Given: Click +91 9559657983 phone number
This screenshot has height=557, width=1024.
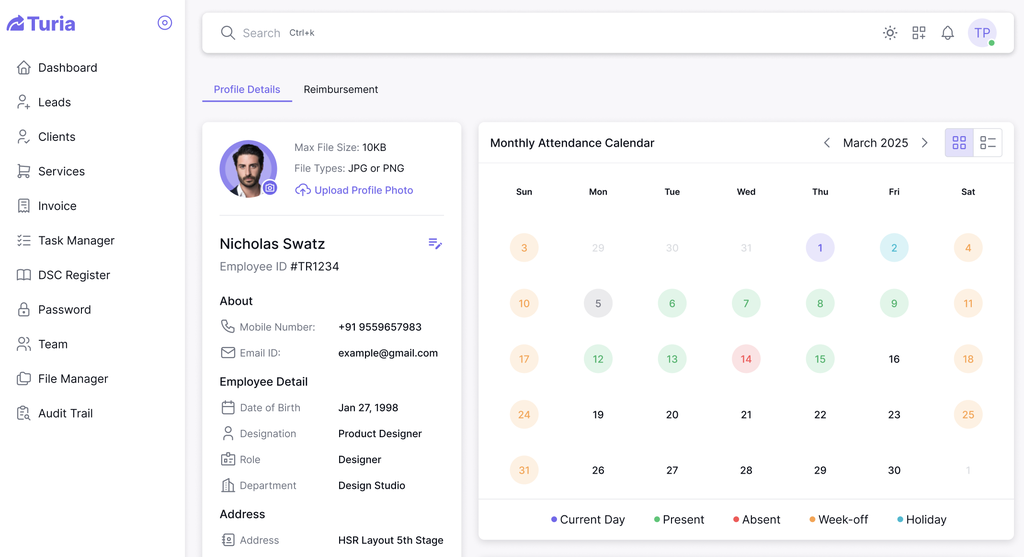Looking at the screenshot, I should (379, 326).
